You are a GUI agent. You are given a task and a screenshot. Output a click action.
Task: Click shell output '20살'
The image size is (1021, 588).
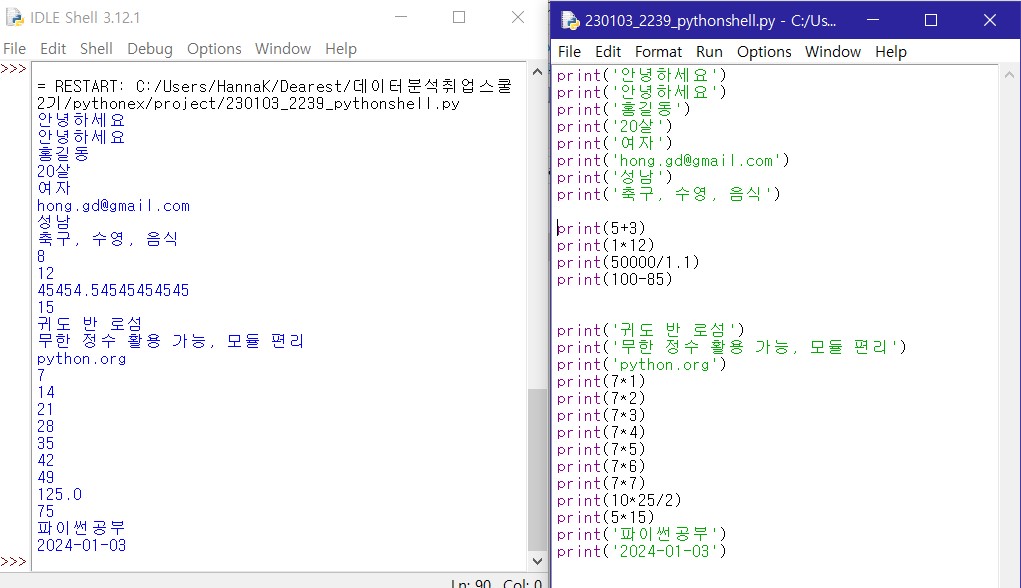point(53,171)
